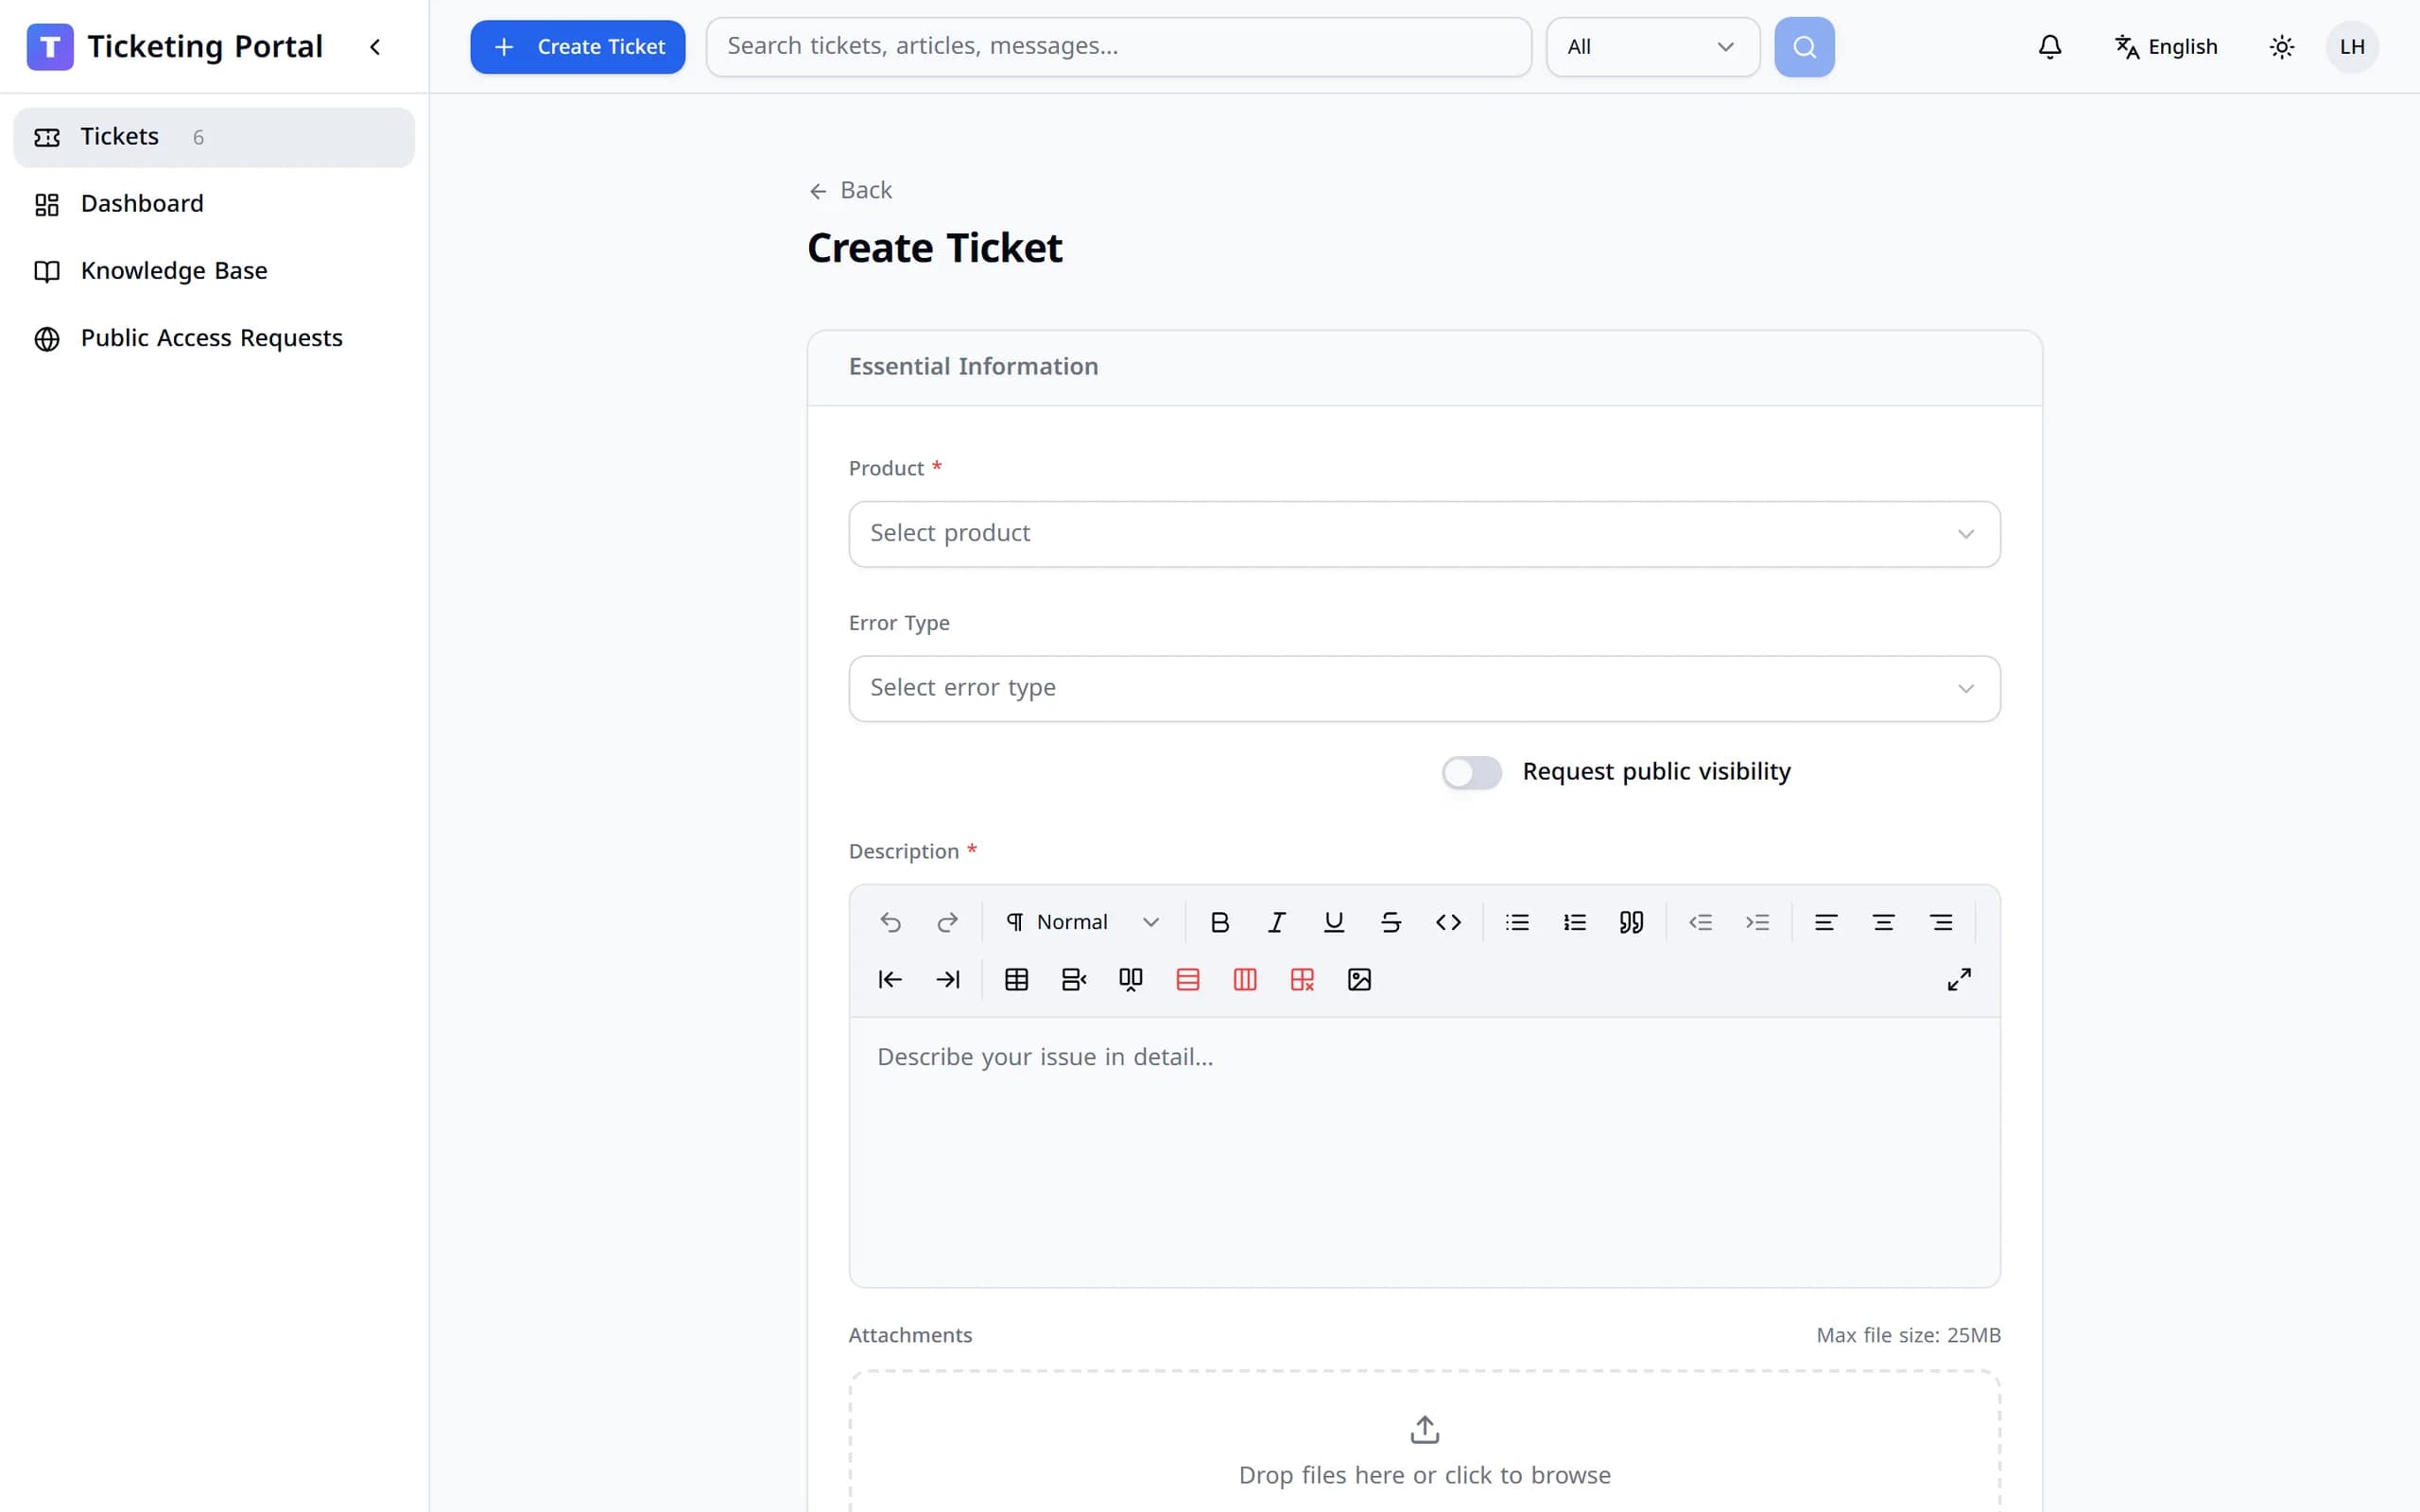Click the blue search magnifier button
2420x1512 pixels.
click(x=1804, y=47)
